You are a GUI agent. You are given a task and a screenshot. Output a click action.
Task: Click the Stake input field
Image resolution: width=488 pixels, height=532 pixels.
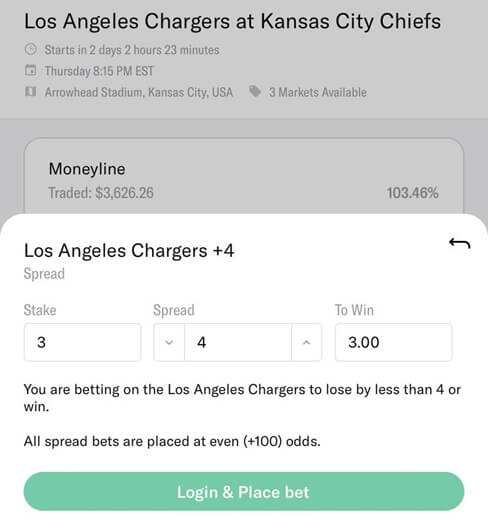(x=82, y=342)
